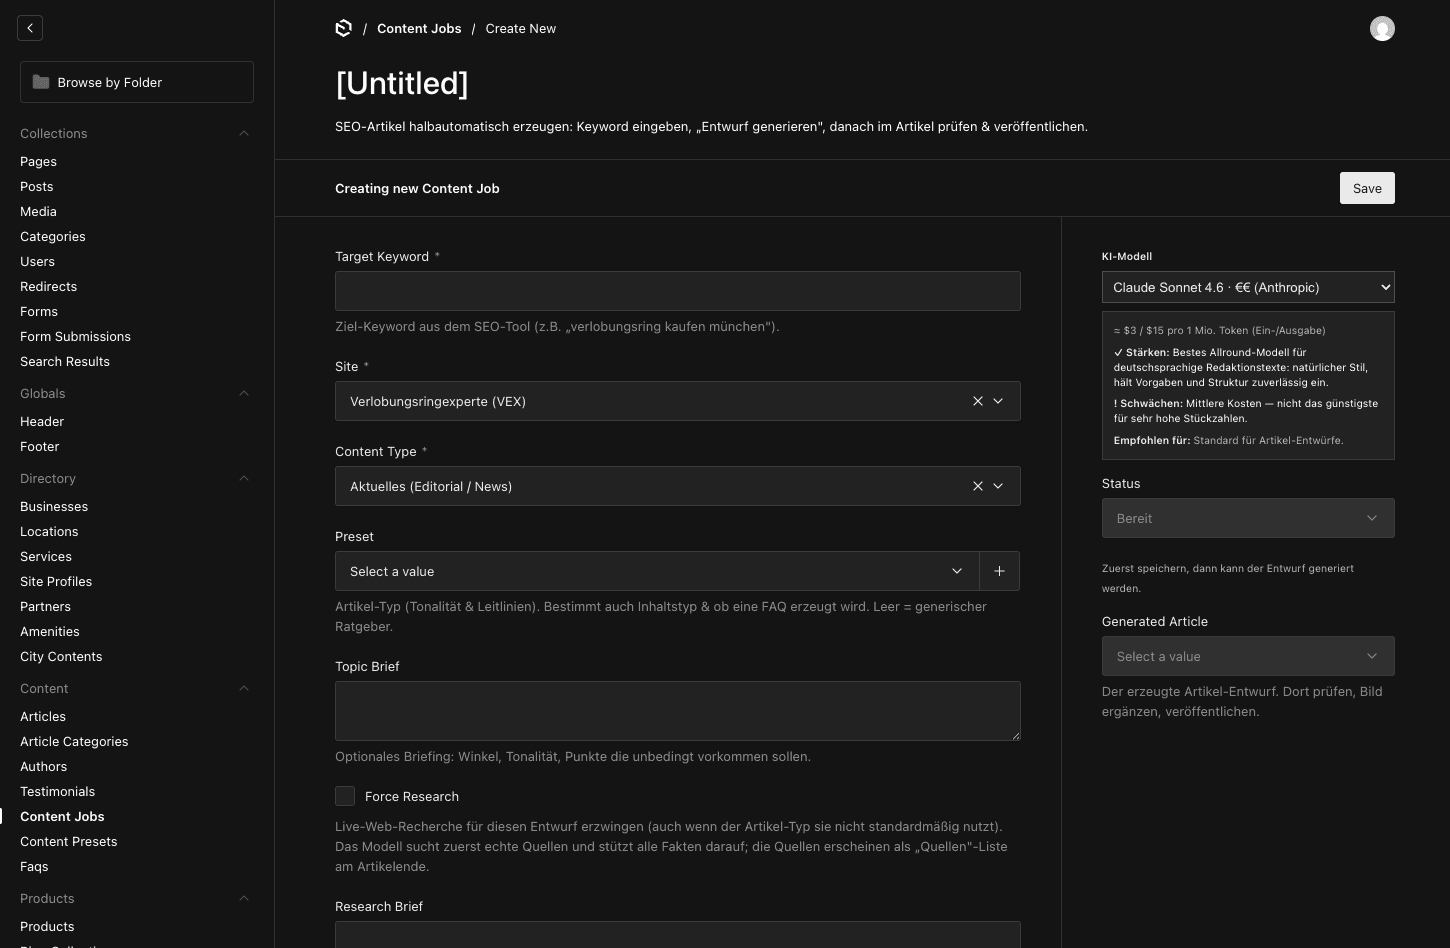Screen dimensions: 1450x948
Task: Open Users in sidebar
Action: point(37,261)
